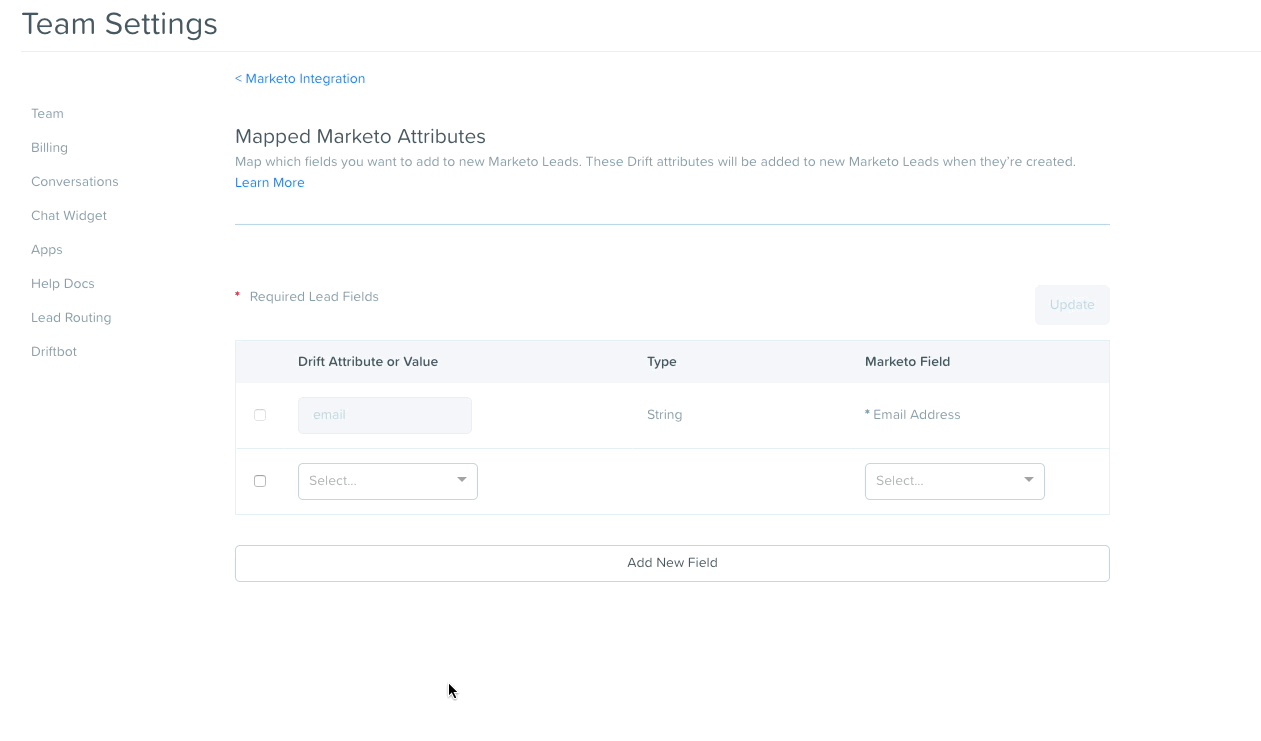Screen dimensions: 1261x741
Task: Open the Learn More link
Action: (x=270, y=183)
